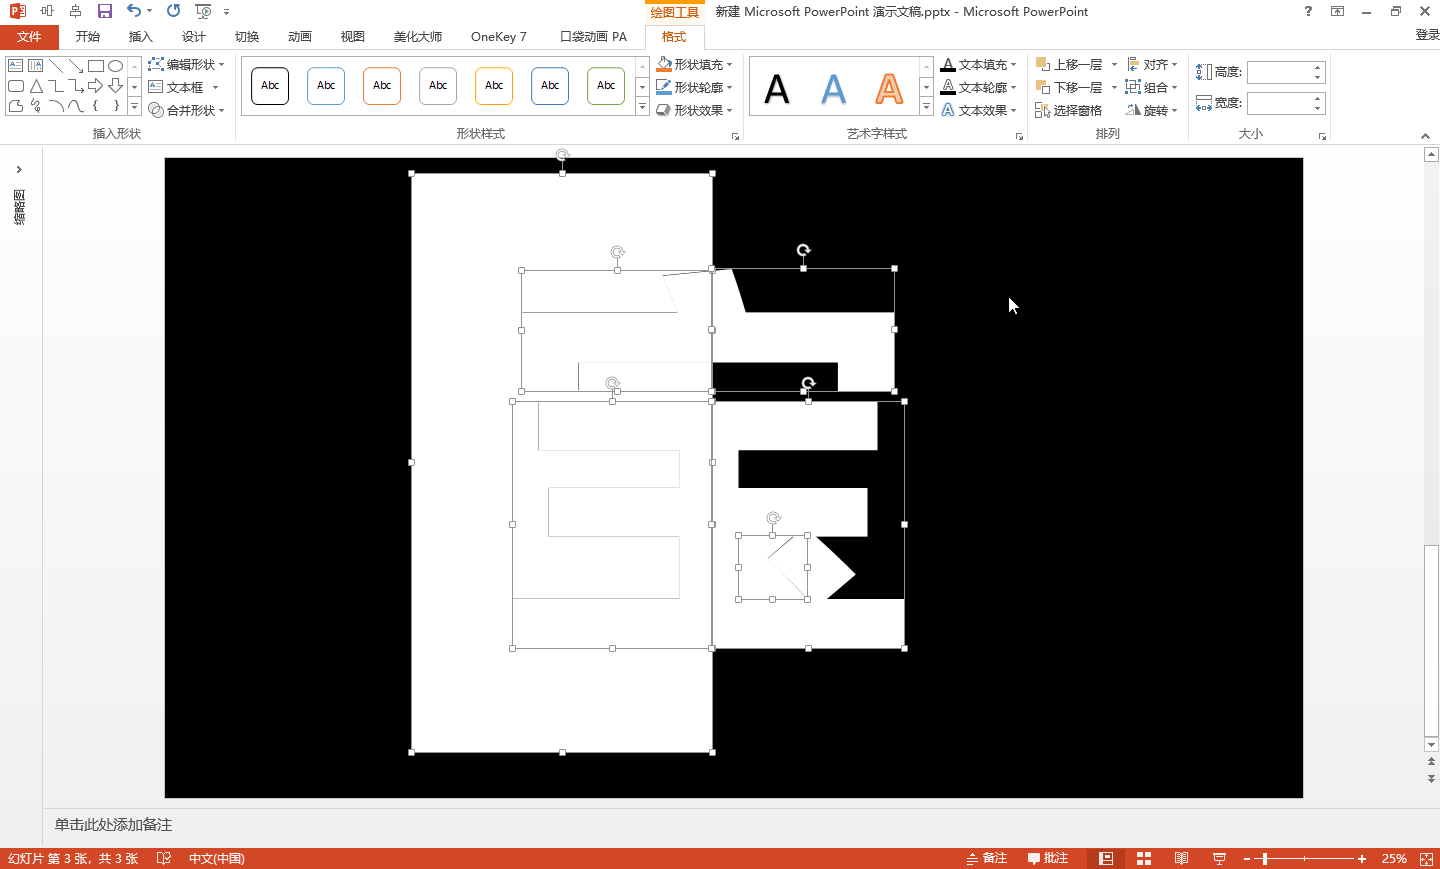Save the presentation using the floppy icon
1440x869 pixels.
[105, 11]
